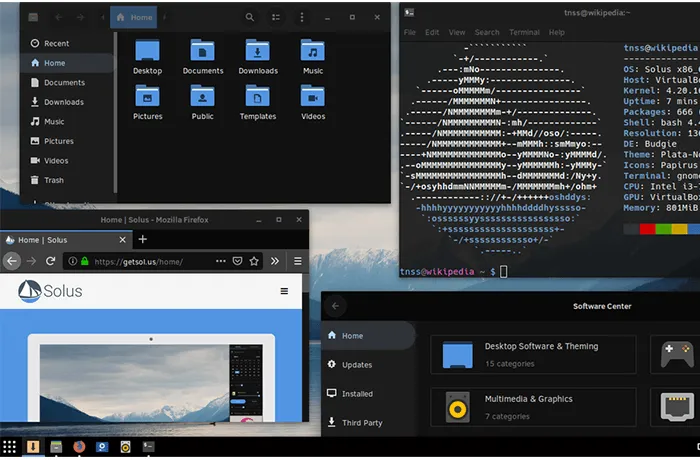This screenshot has height=460, width=700.
Task: Open the Terminal menu in terminal menubar
Action: [x=524, y=32]
